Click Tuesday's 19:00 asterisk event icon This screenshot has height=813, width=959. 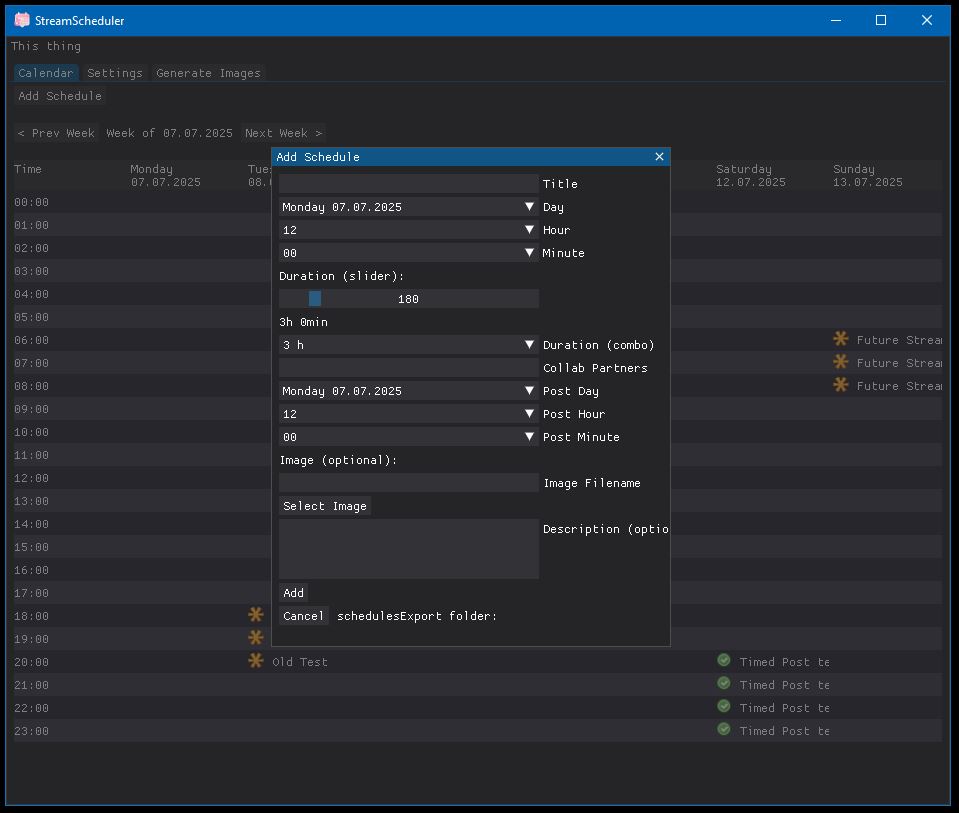[x=256, y=637]
